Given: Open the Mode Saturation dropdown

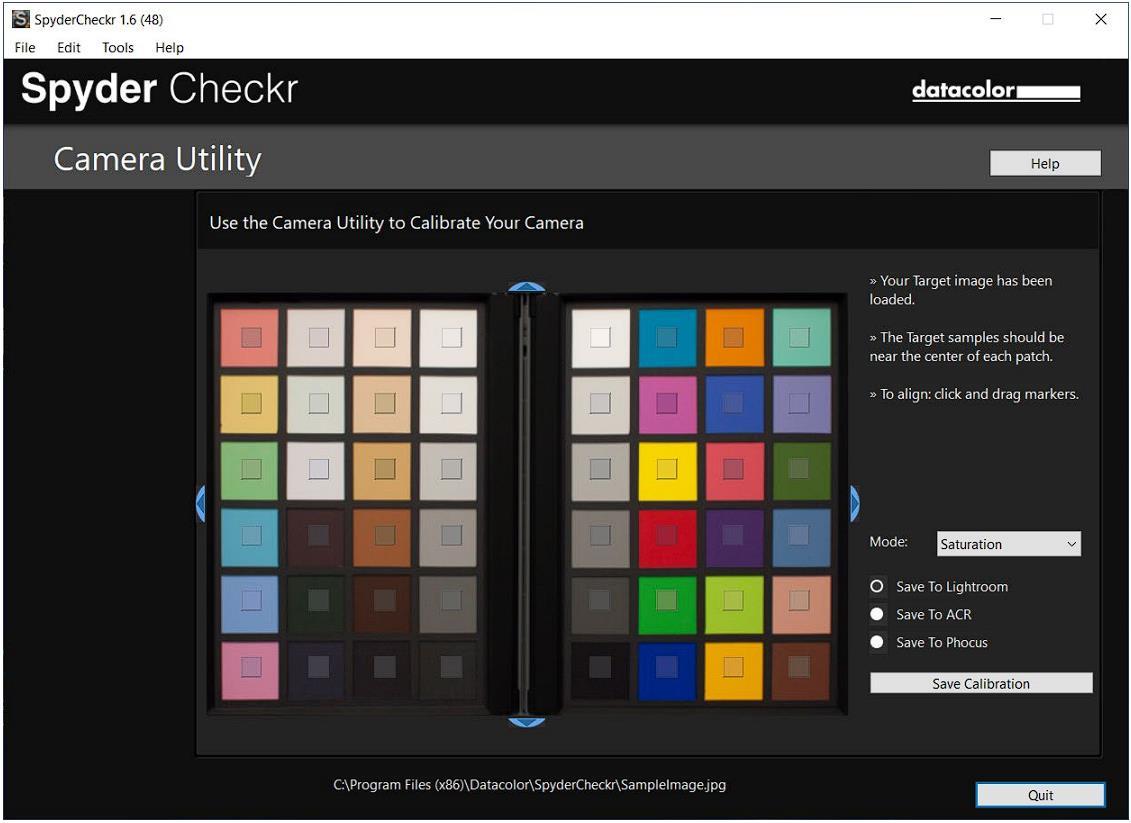Looking at the screenshot, I should [1008, 545].
